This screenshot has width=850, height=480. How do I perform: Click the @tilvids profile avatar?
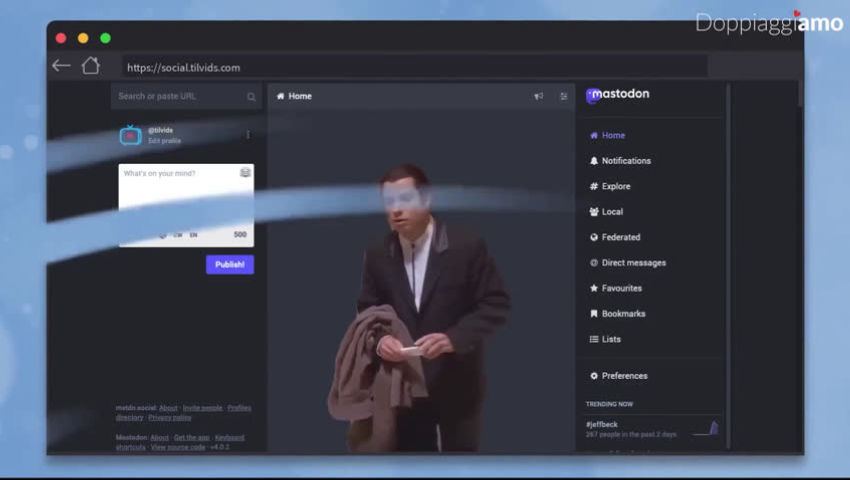pyautogui.click(x=130, y=135)
